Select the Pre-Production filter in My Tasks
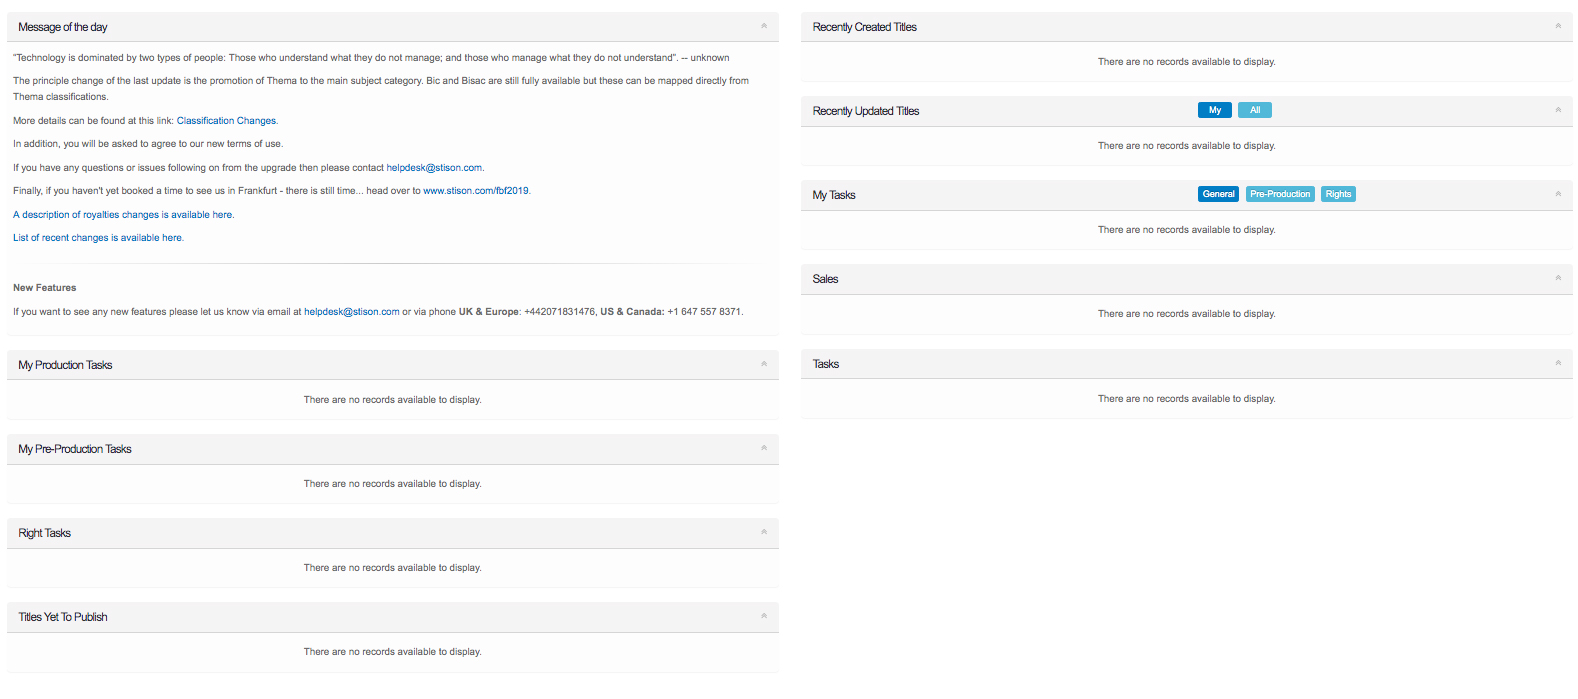Viewport: 1578px width, 699px height. coord(1279,194)
